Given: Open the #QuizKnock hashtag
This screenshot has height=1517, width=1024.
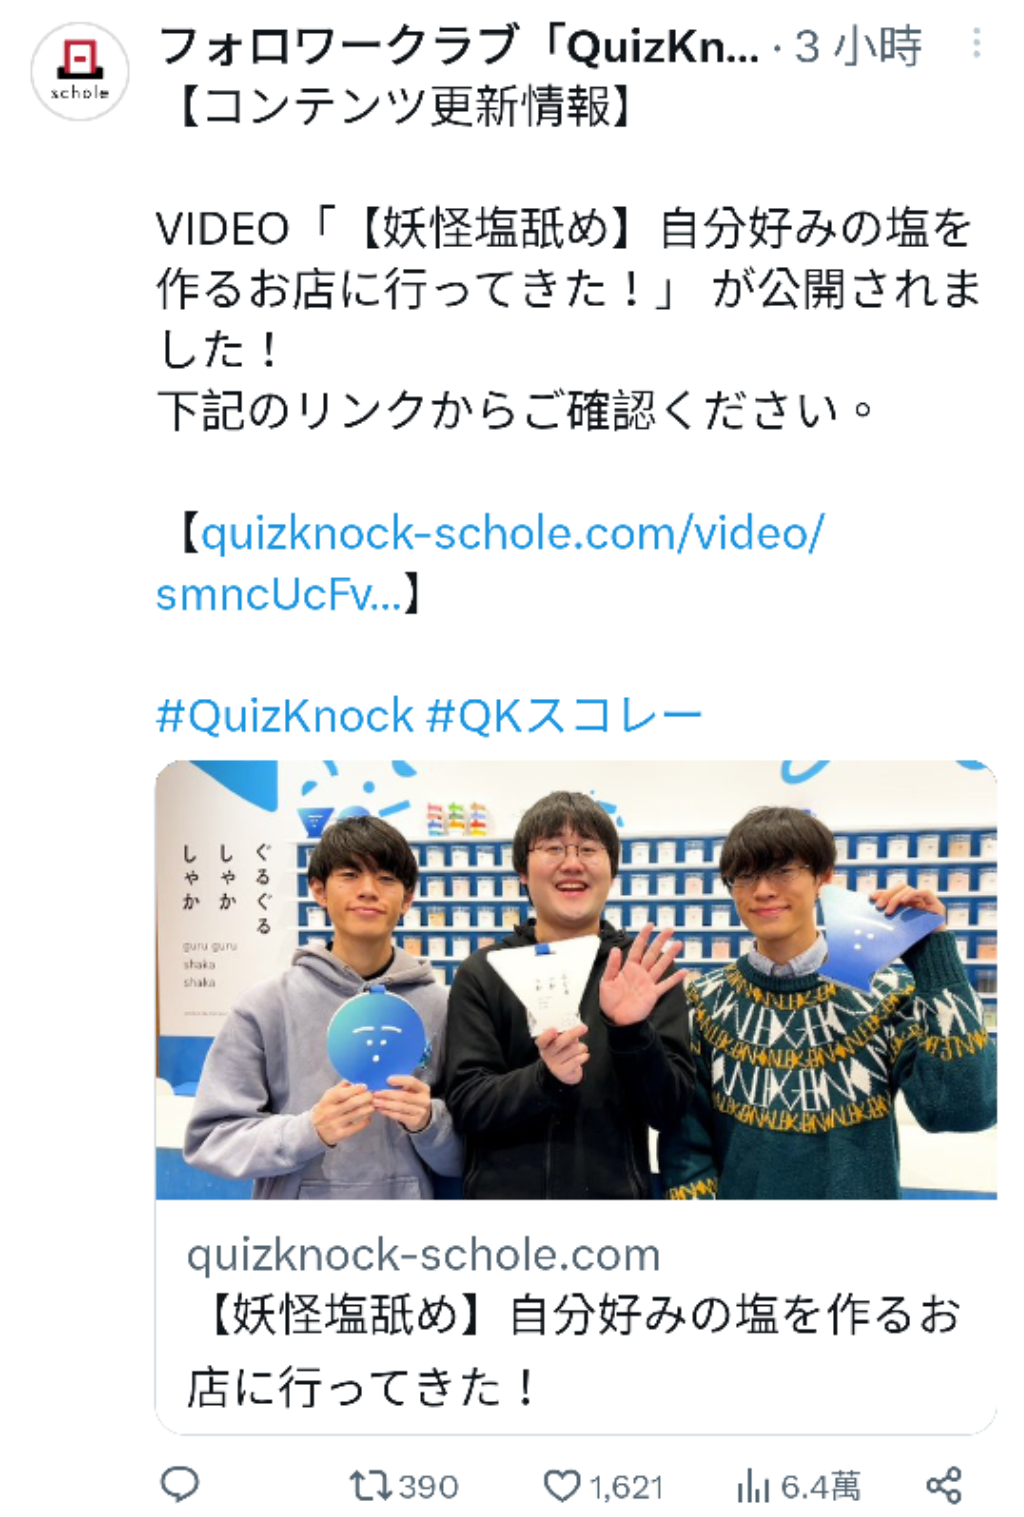Looking at the screenshot, I should click(285, 716).
